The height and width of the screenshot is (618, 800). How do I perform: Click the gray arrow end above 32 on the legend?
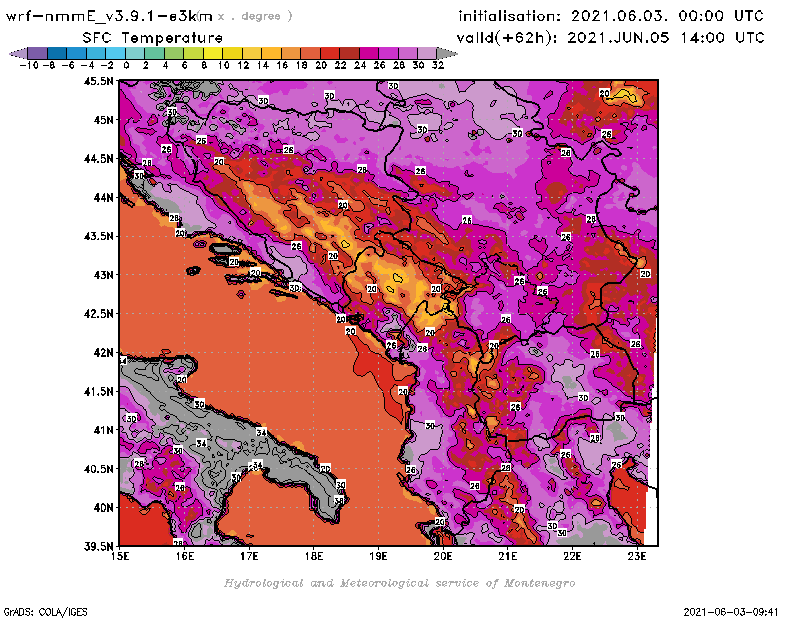click(x=446, y=53)
